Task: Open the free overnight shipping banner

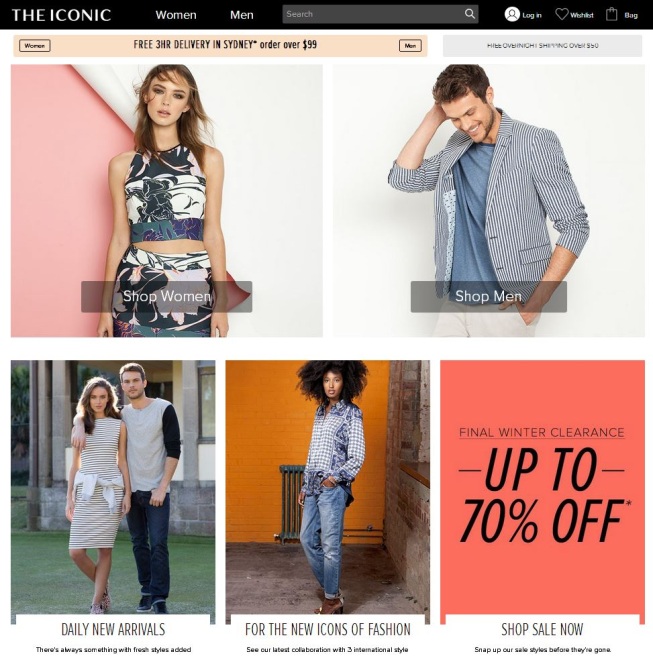Action: 542,46
